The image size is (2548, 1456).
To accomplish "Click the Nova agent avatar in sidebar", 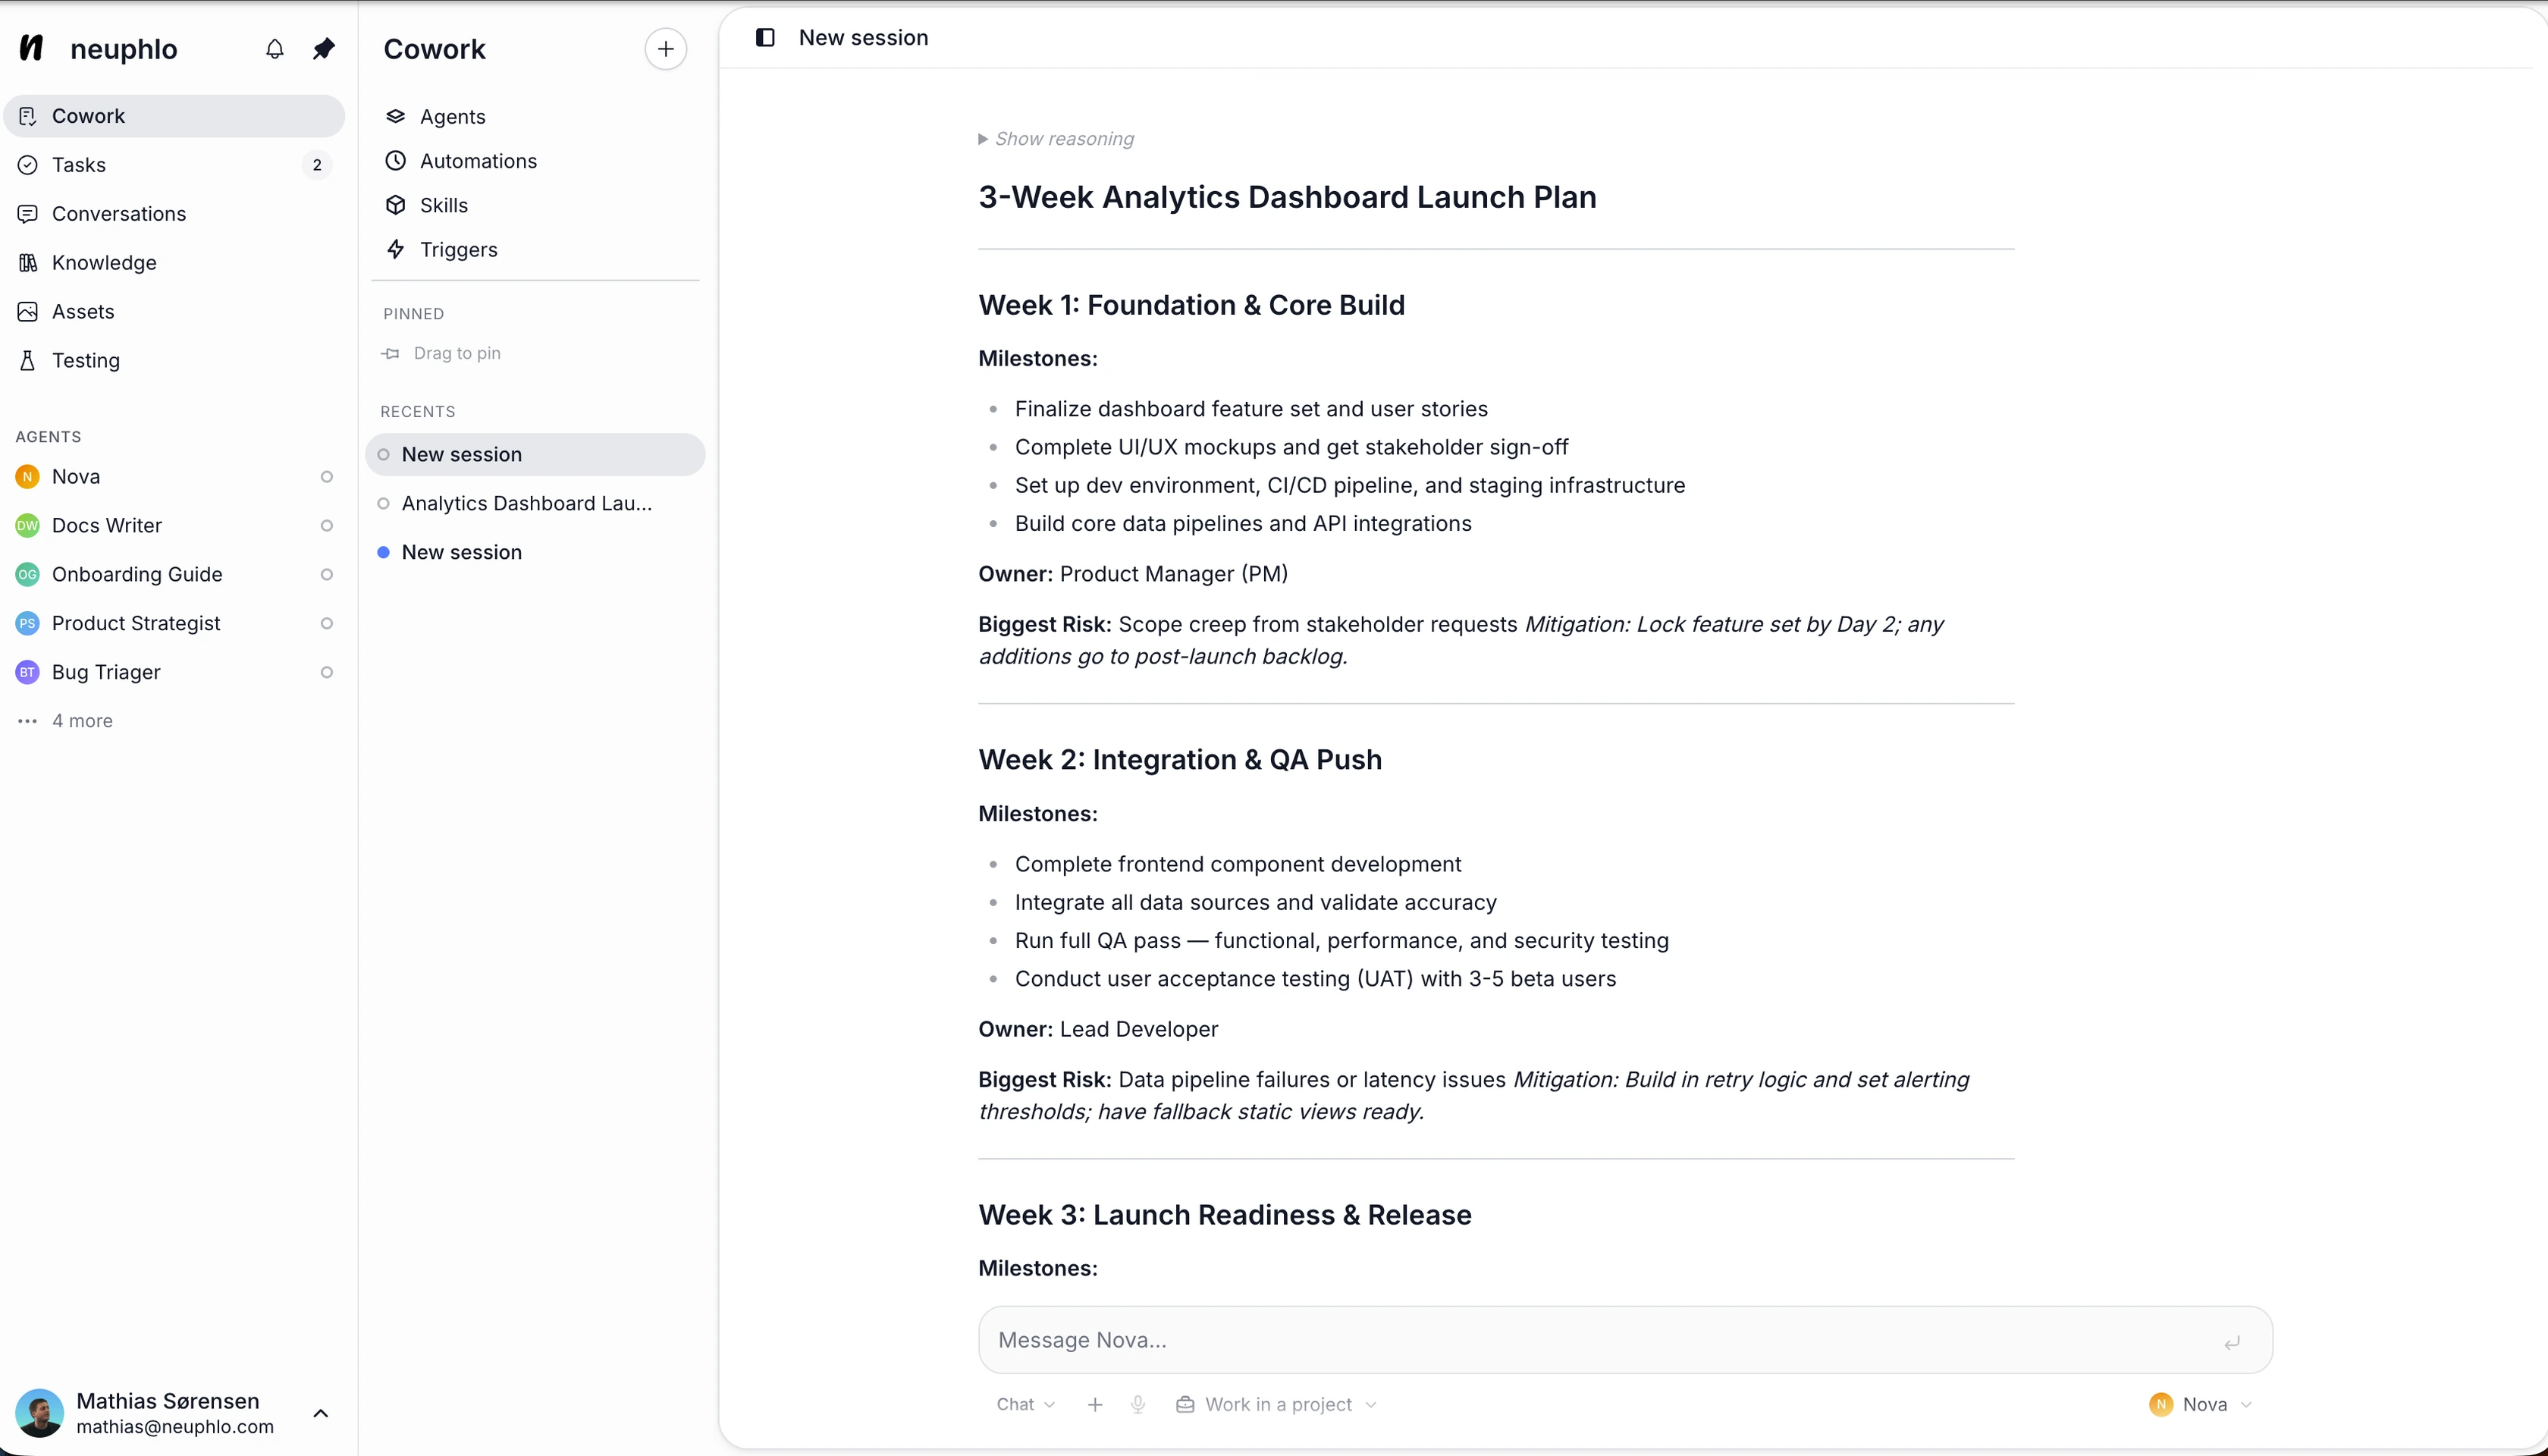I will 27,477.
